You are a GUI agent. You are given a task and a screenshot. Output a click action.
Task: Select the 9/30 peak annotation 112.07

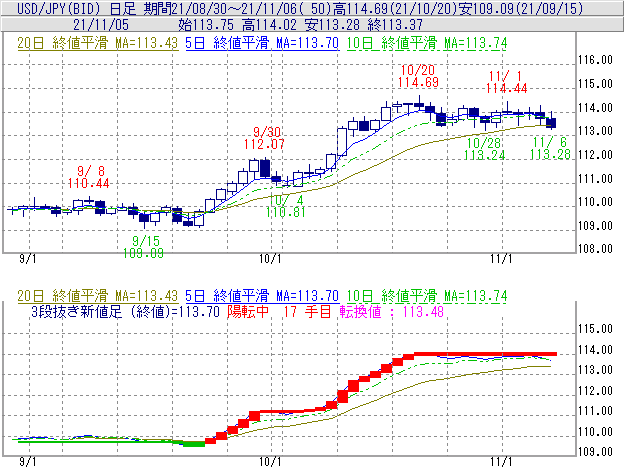[270, 144]
